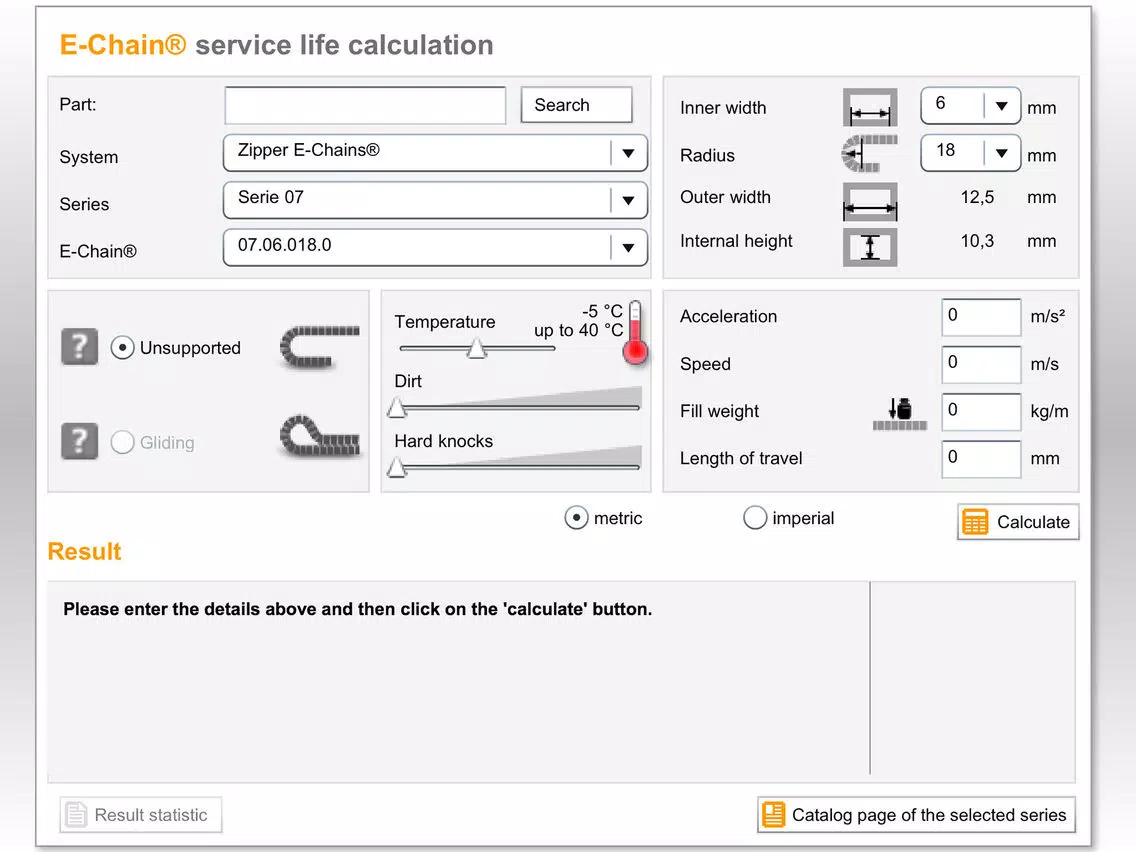
Task: Select the Gliding installation type
Action: 122,442
